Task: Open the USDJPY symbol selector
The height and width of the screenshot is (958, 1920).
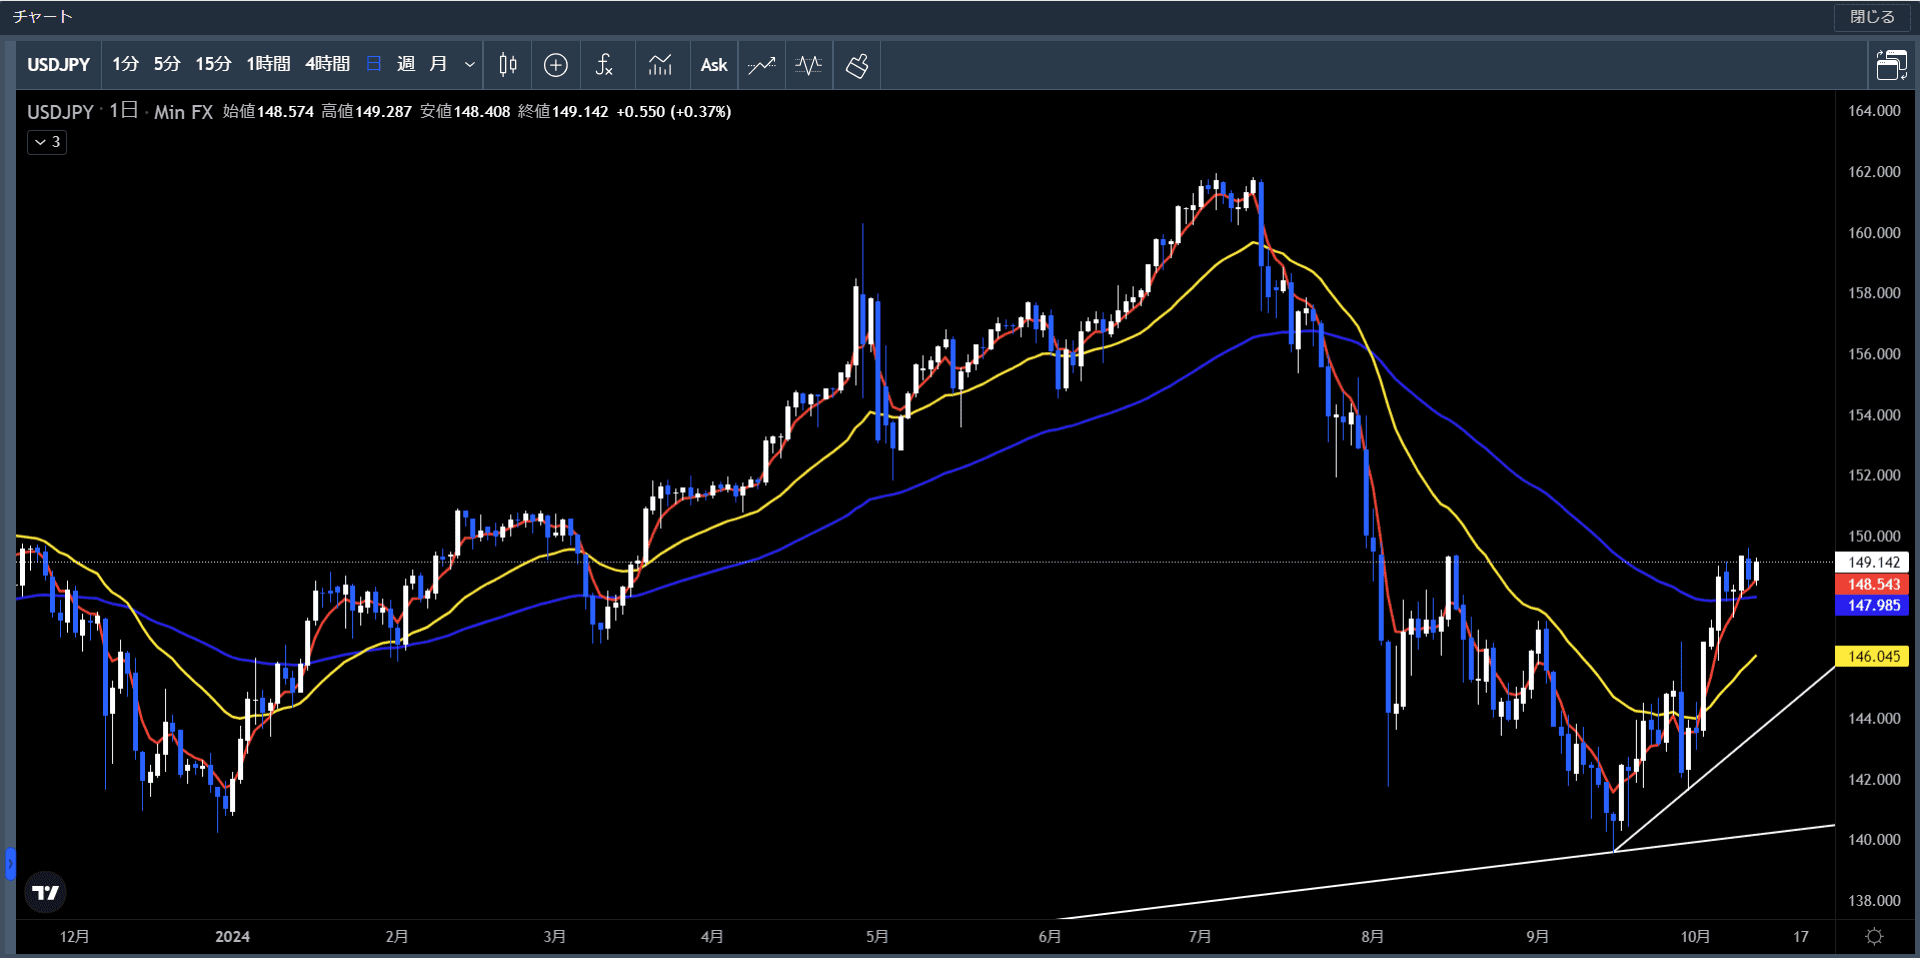Action: (58, 65)
